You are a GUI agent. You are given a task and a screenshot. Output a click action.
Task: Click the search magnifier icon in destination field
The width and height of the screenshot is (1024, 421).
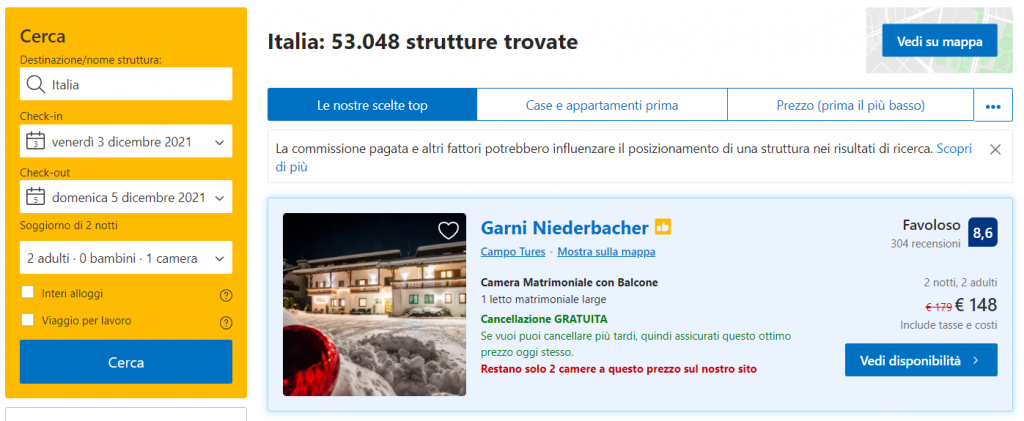coord(36,85)
